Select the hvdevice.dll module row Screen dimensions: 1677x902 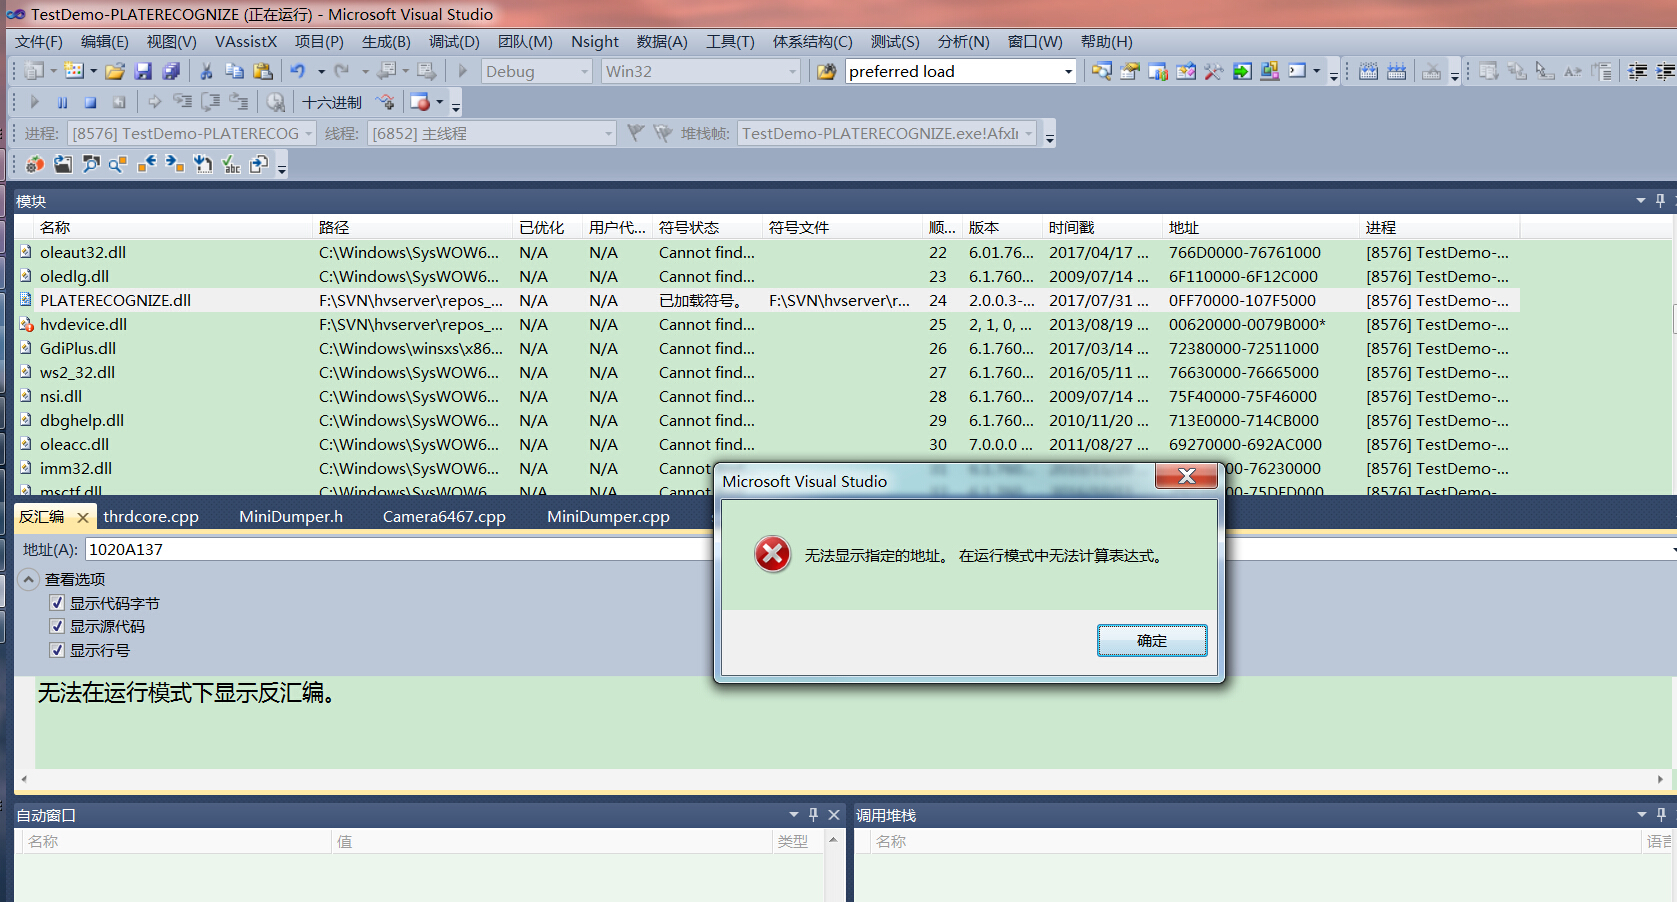(x=767, y=324)
